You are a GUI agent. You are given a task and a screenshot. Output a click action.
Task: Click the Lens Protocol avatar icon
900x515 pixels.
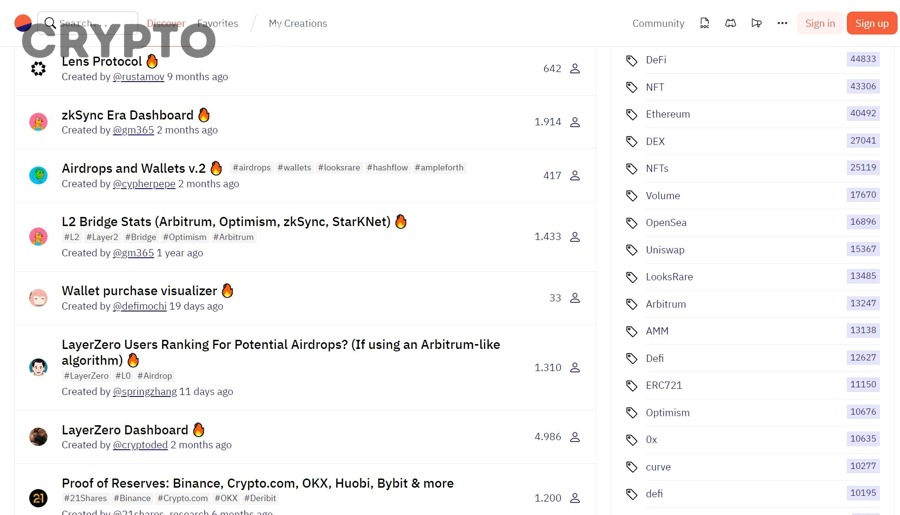[x=38, y=69]
